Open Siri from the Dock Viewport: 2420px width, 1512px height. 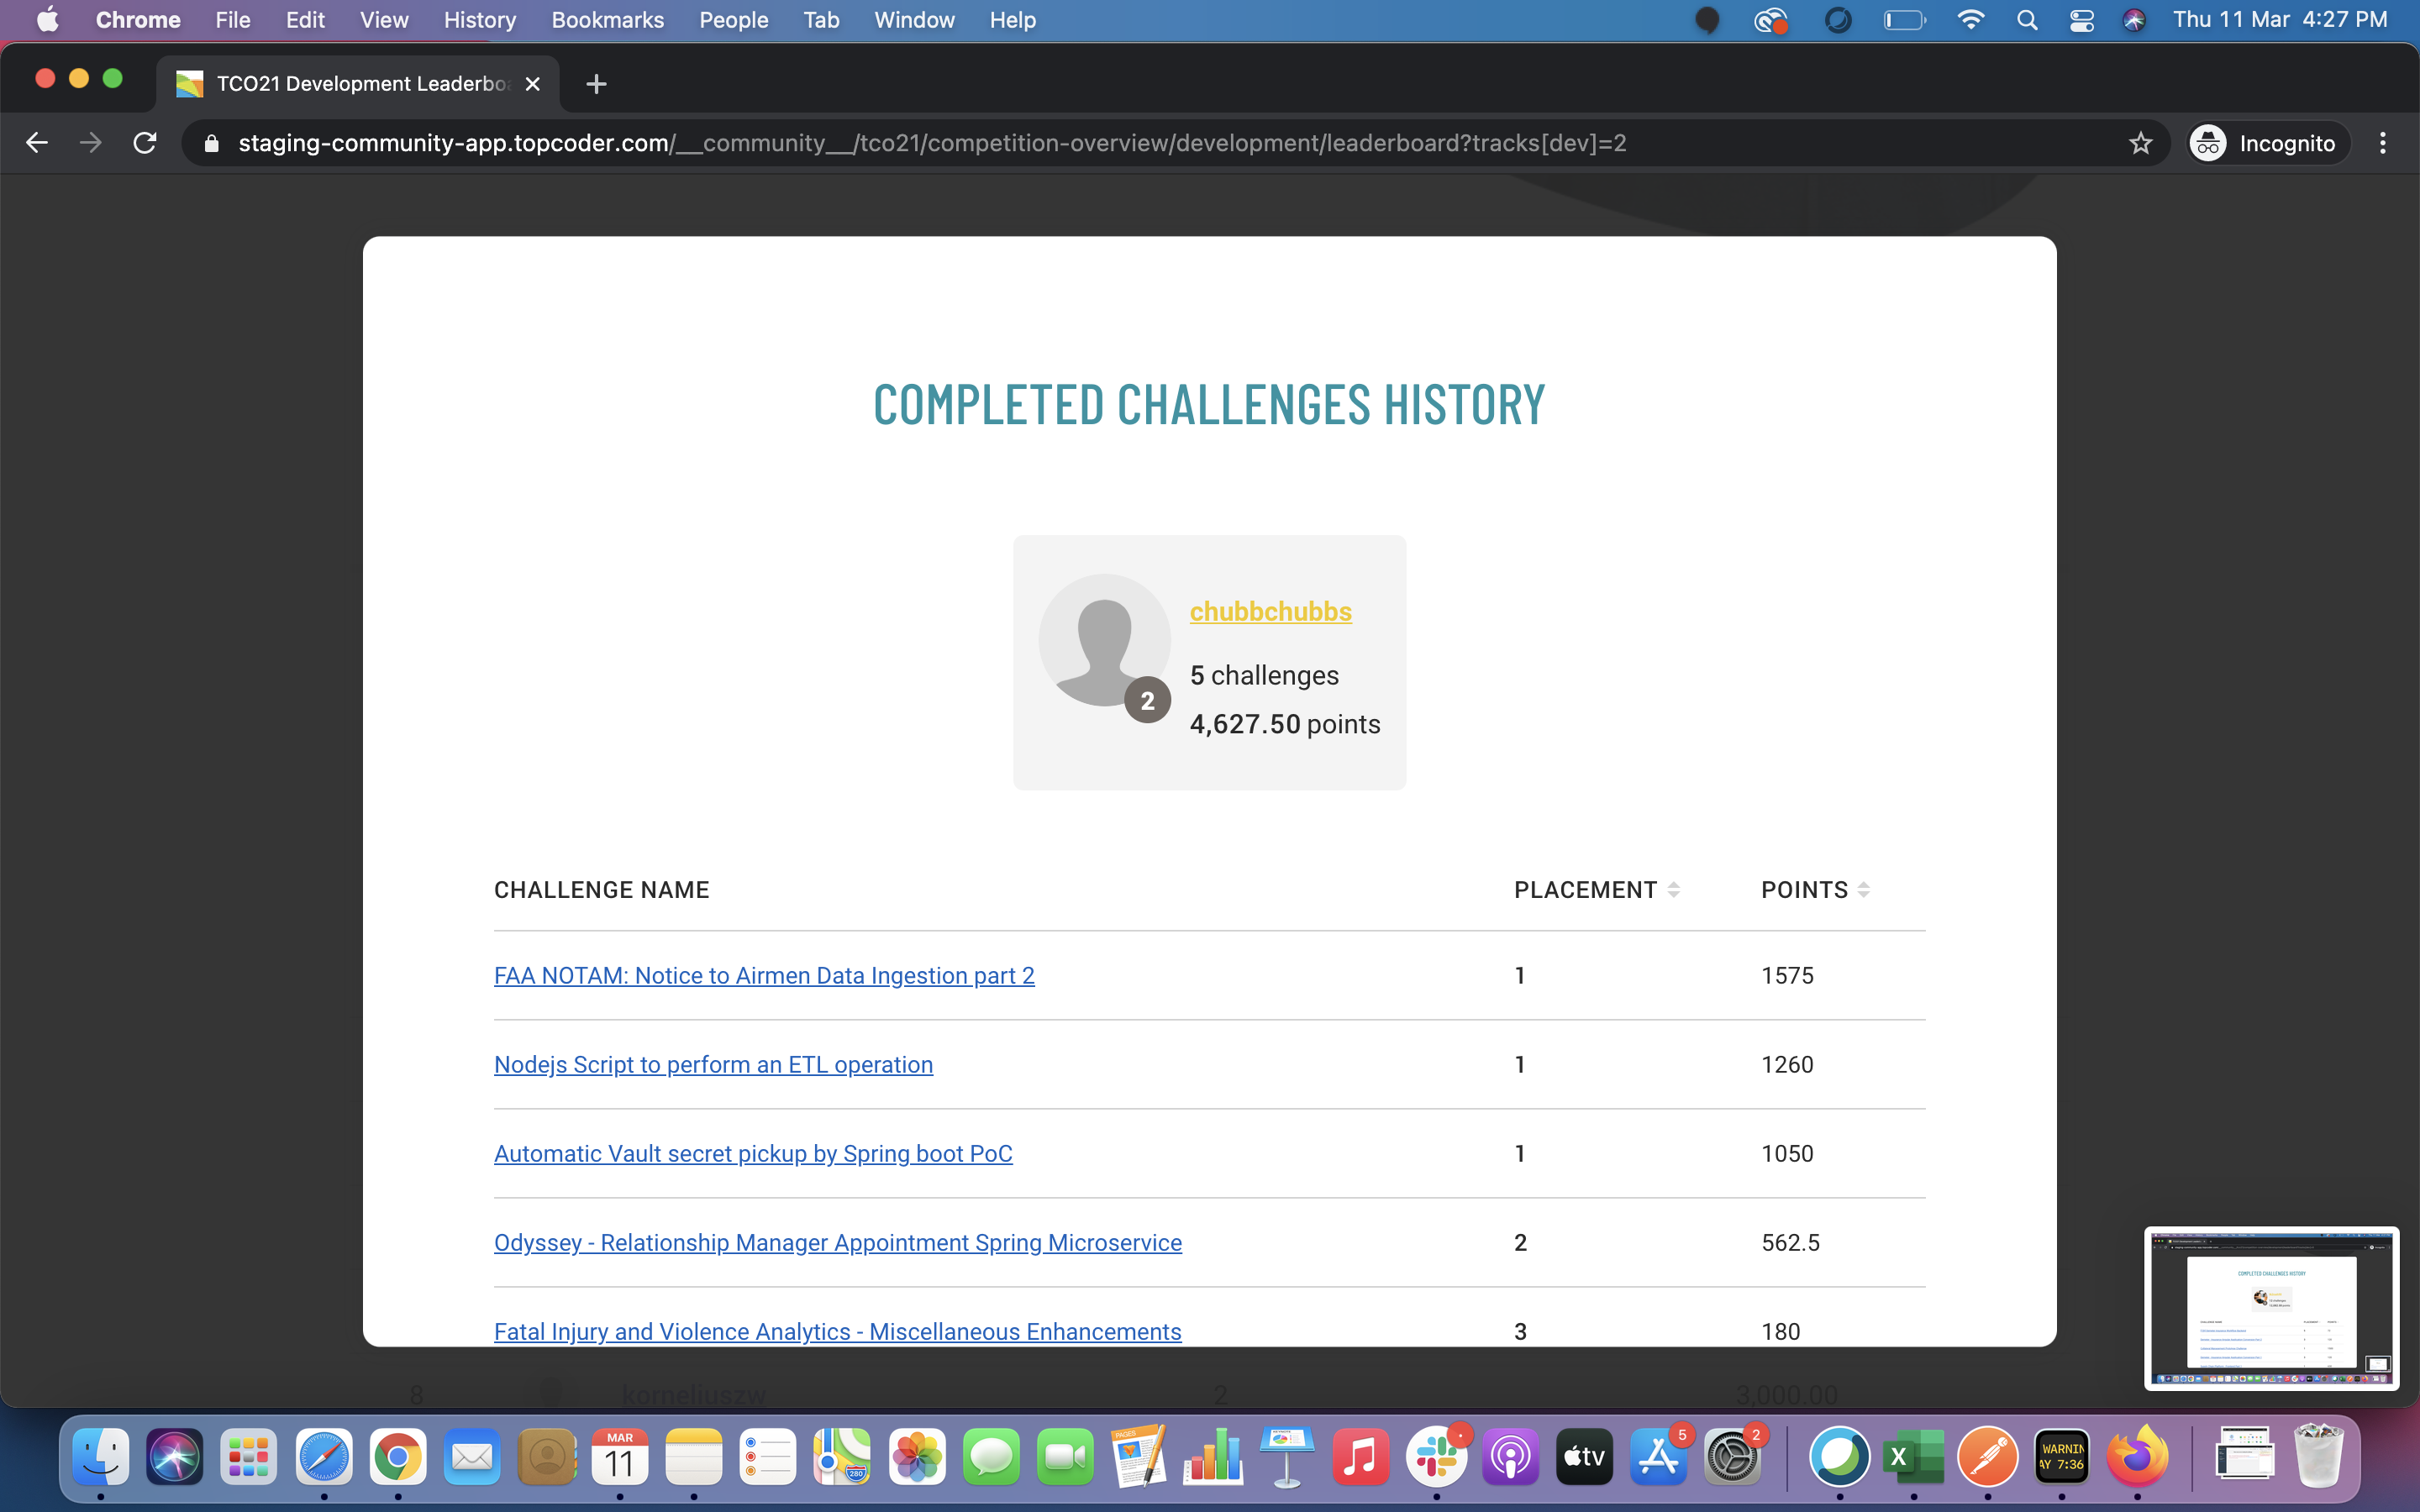pyautogui.click(x=175, y=1457)
